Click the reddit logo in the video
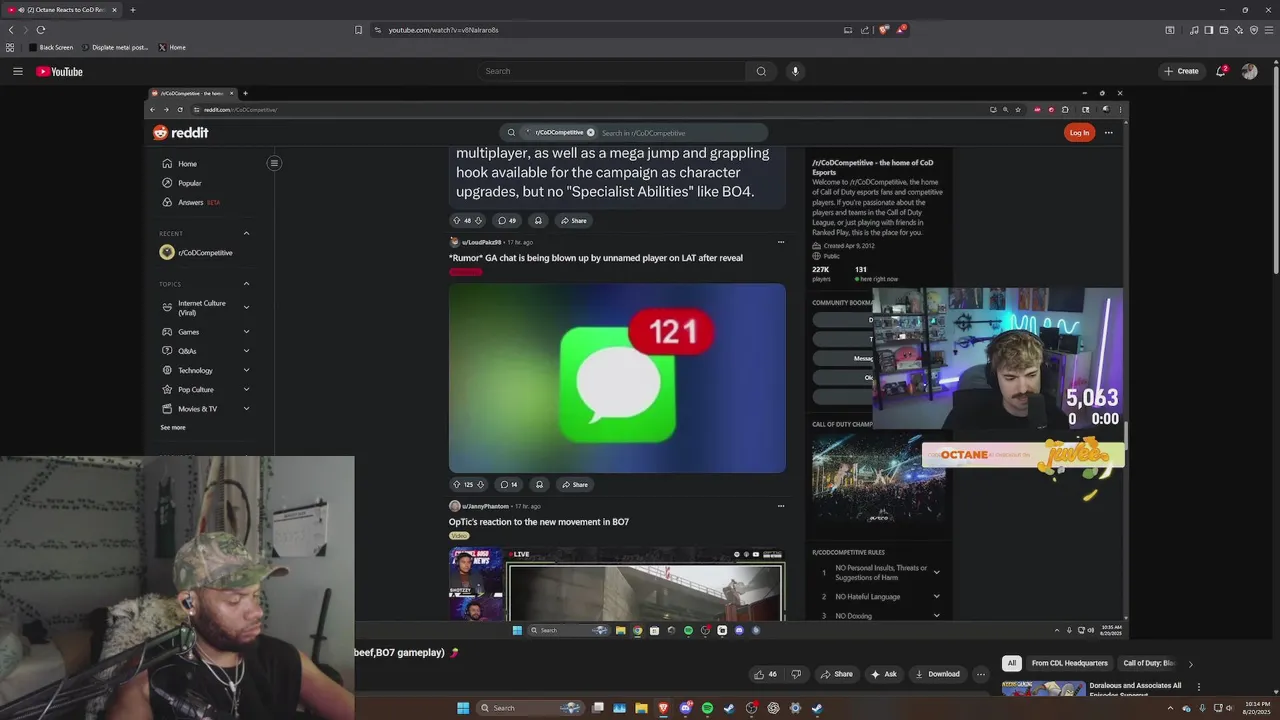The width and height of the screenshot is (1280, 720). pos(180,132)
